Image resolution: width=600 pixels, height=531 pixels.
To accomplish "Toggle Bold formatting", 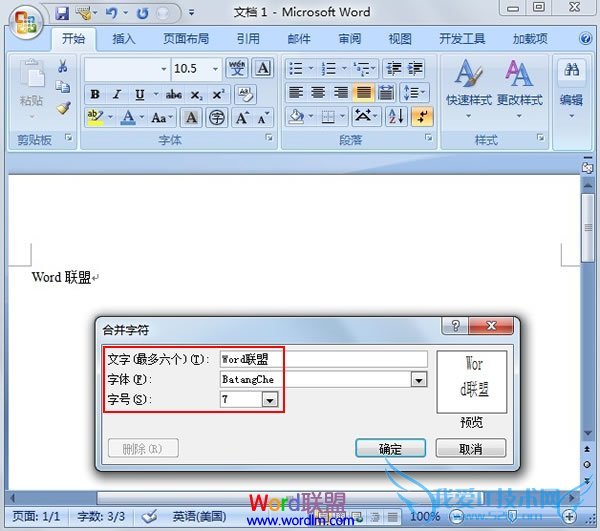I will tap(95, 94).
